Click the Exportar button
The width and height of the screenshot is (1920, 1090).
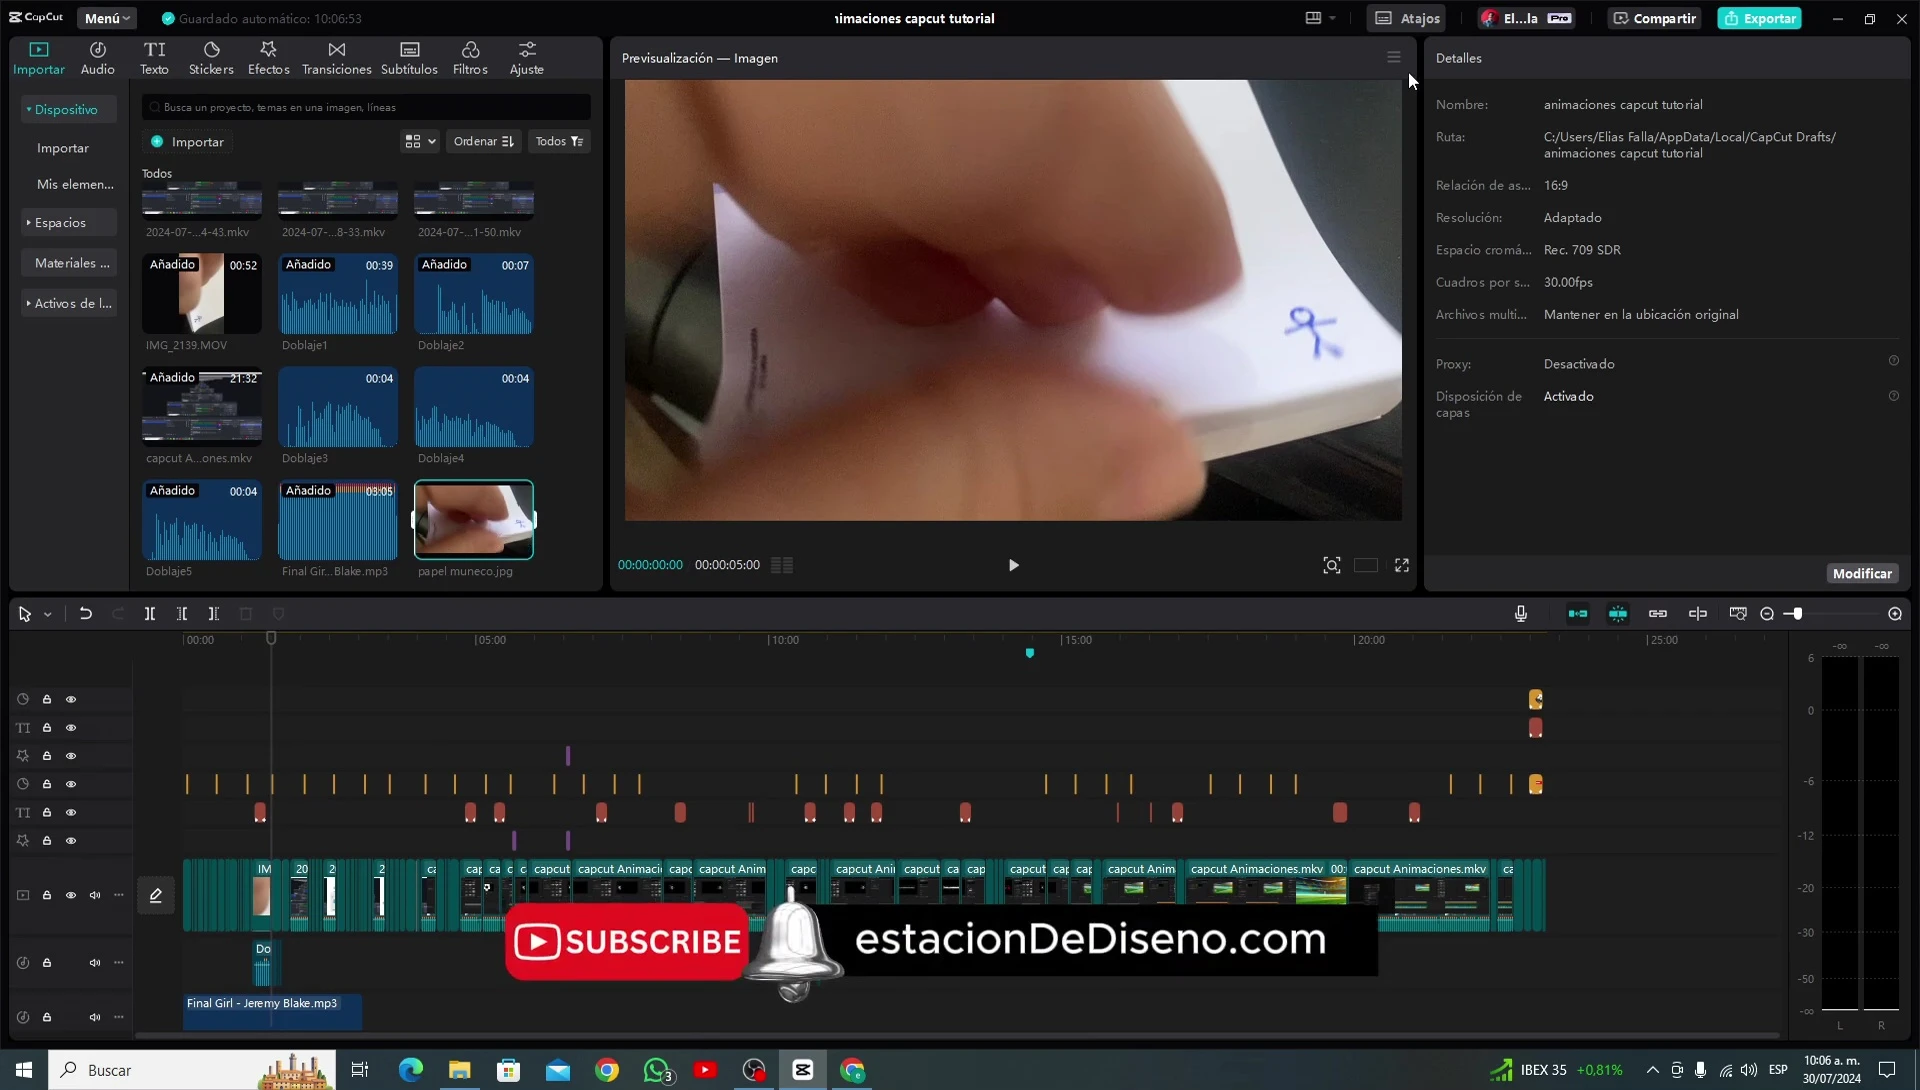point(1759,18)
